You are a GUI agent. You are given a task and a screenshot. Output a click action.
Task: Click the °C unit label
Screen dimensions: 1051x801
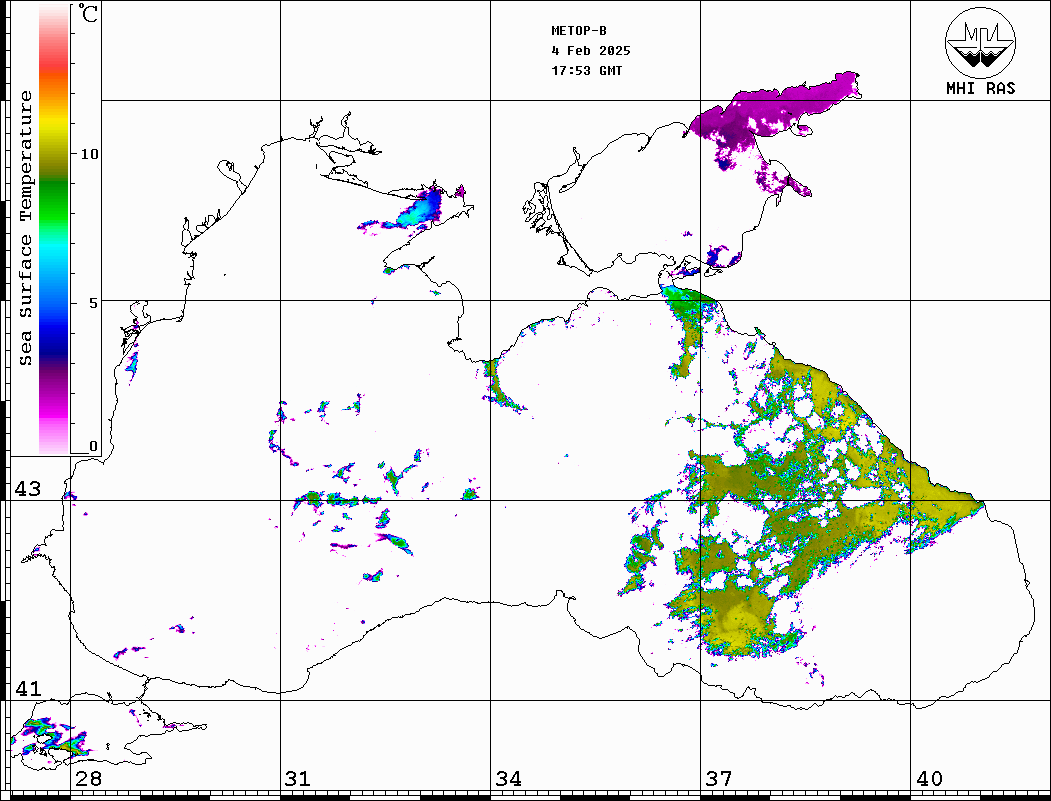pos(89,16)
